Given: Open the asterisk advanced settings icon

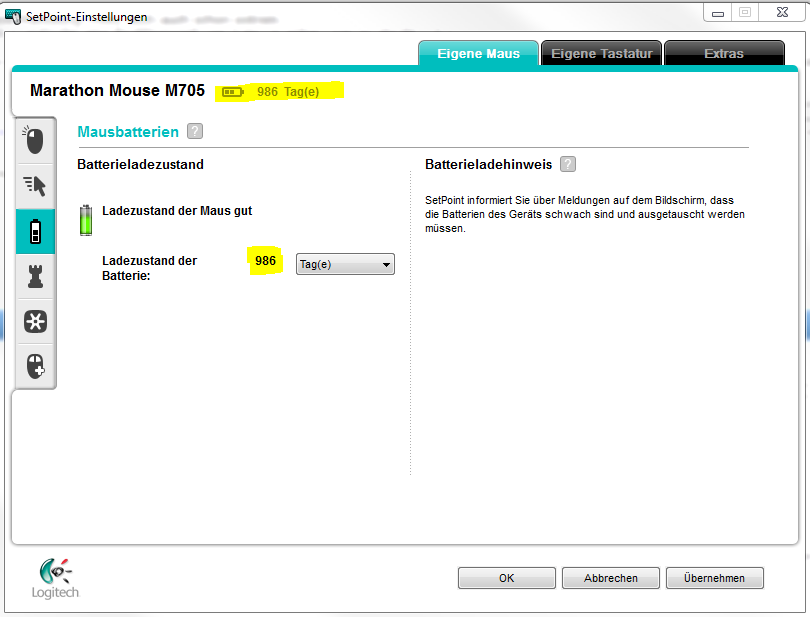Looking at the screenshot, I should tap(35, 321).
